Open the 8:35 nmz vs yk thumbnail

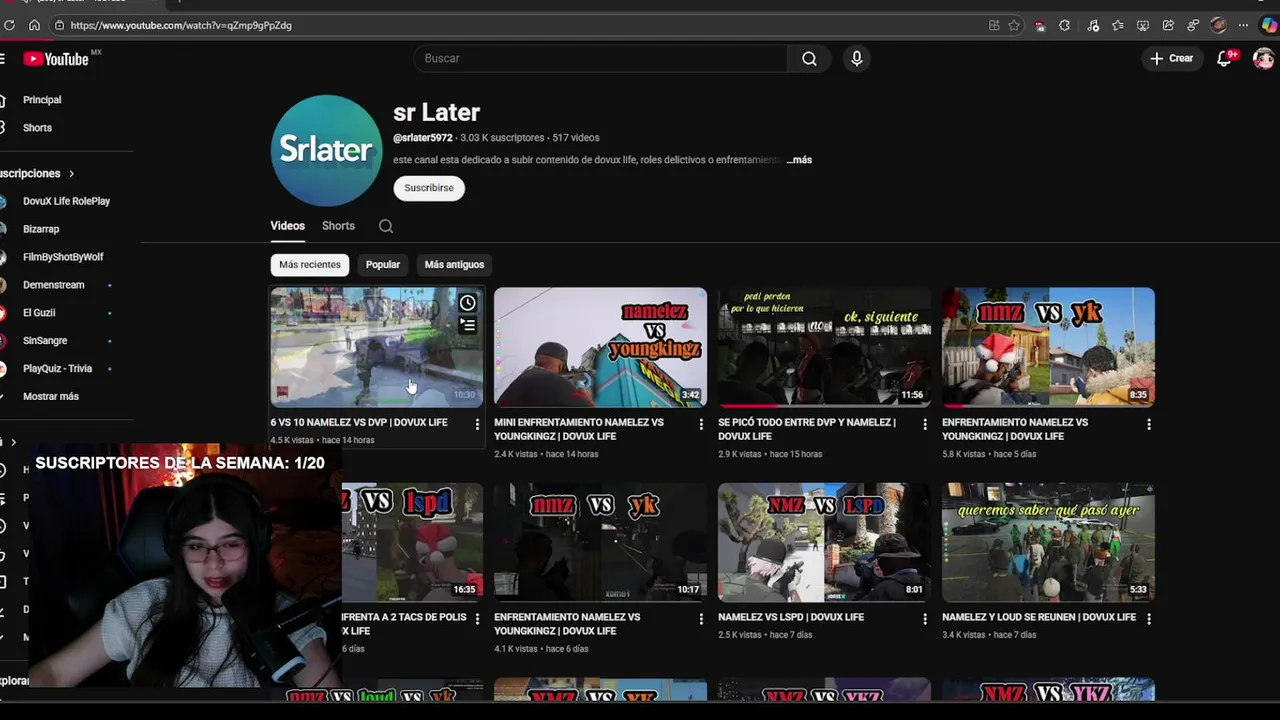(1048, 347)
